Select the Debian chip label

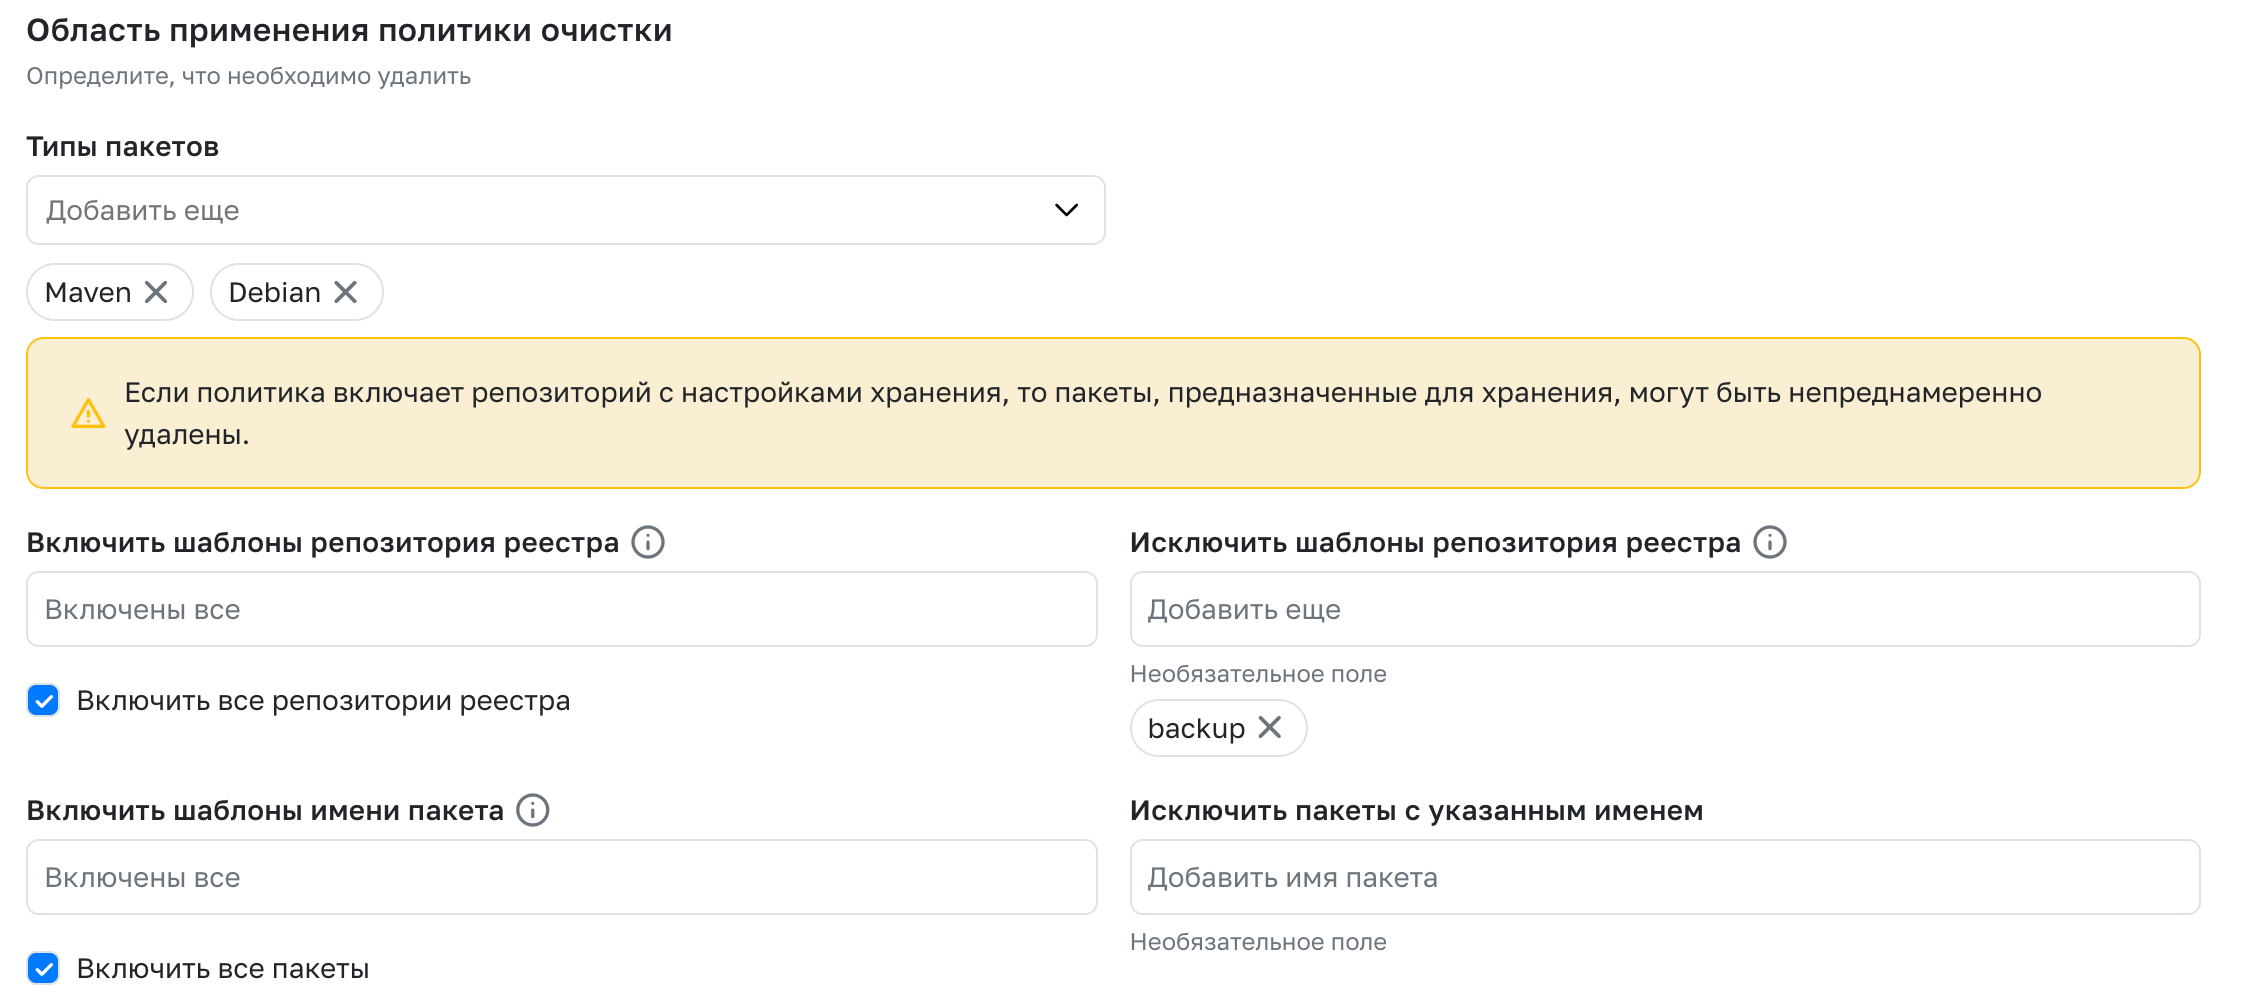click(x=274, y=292)
